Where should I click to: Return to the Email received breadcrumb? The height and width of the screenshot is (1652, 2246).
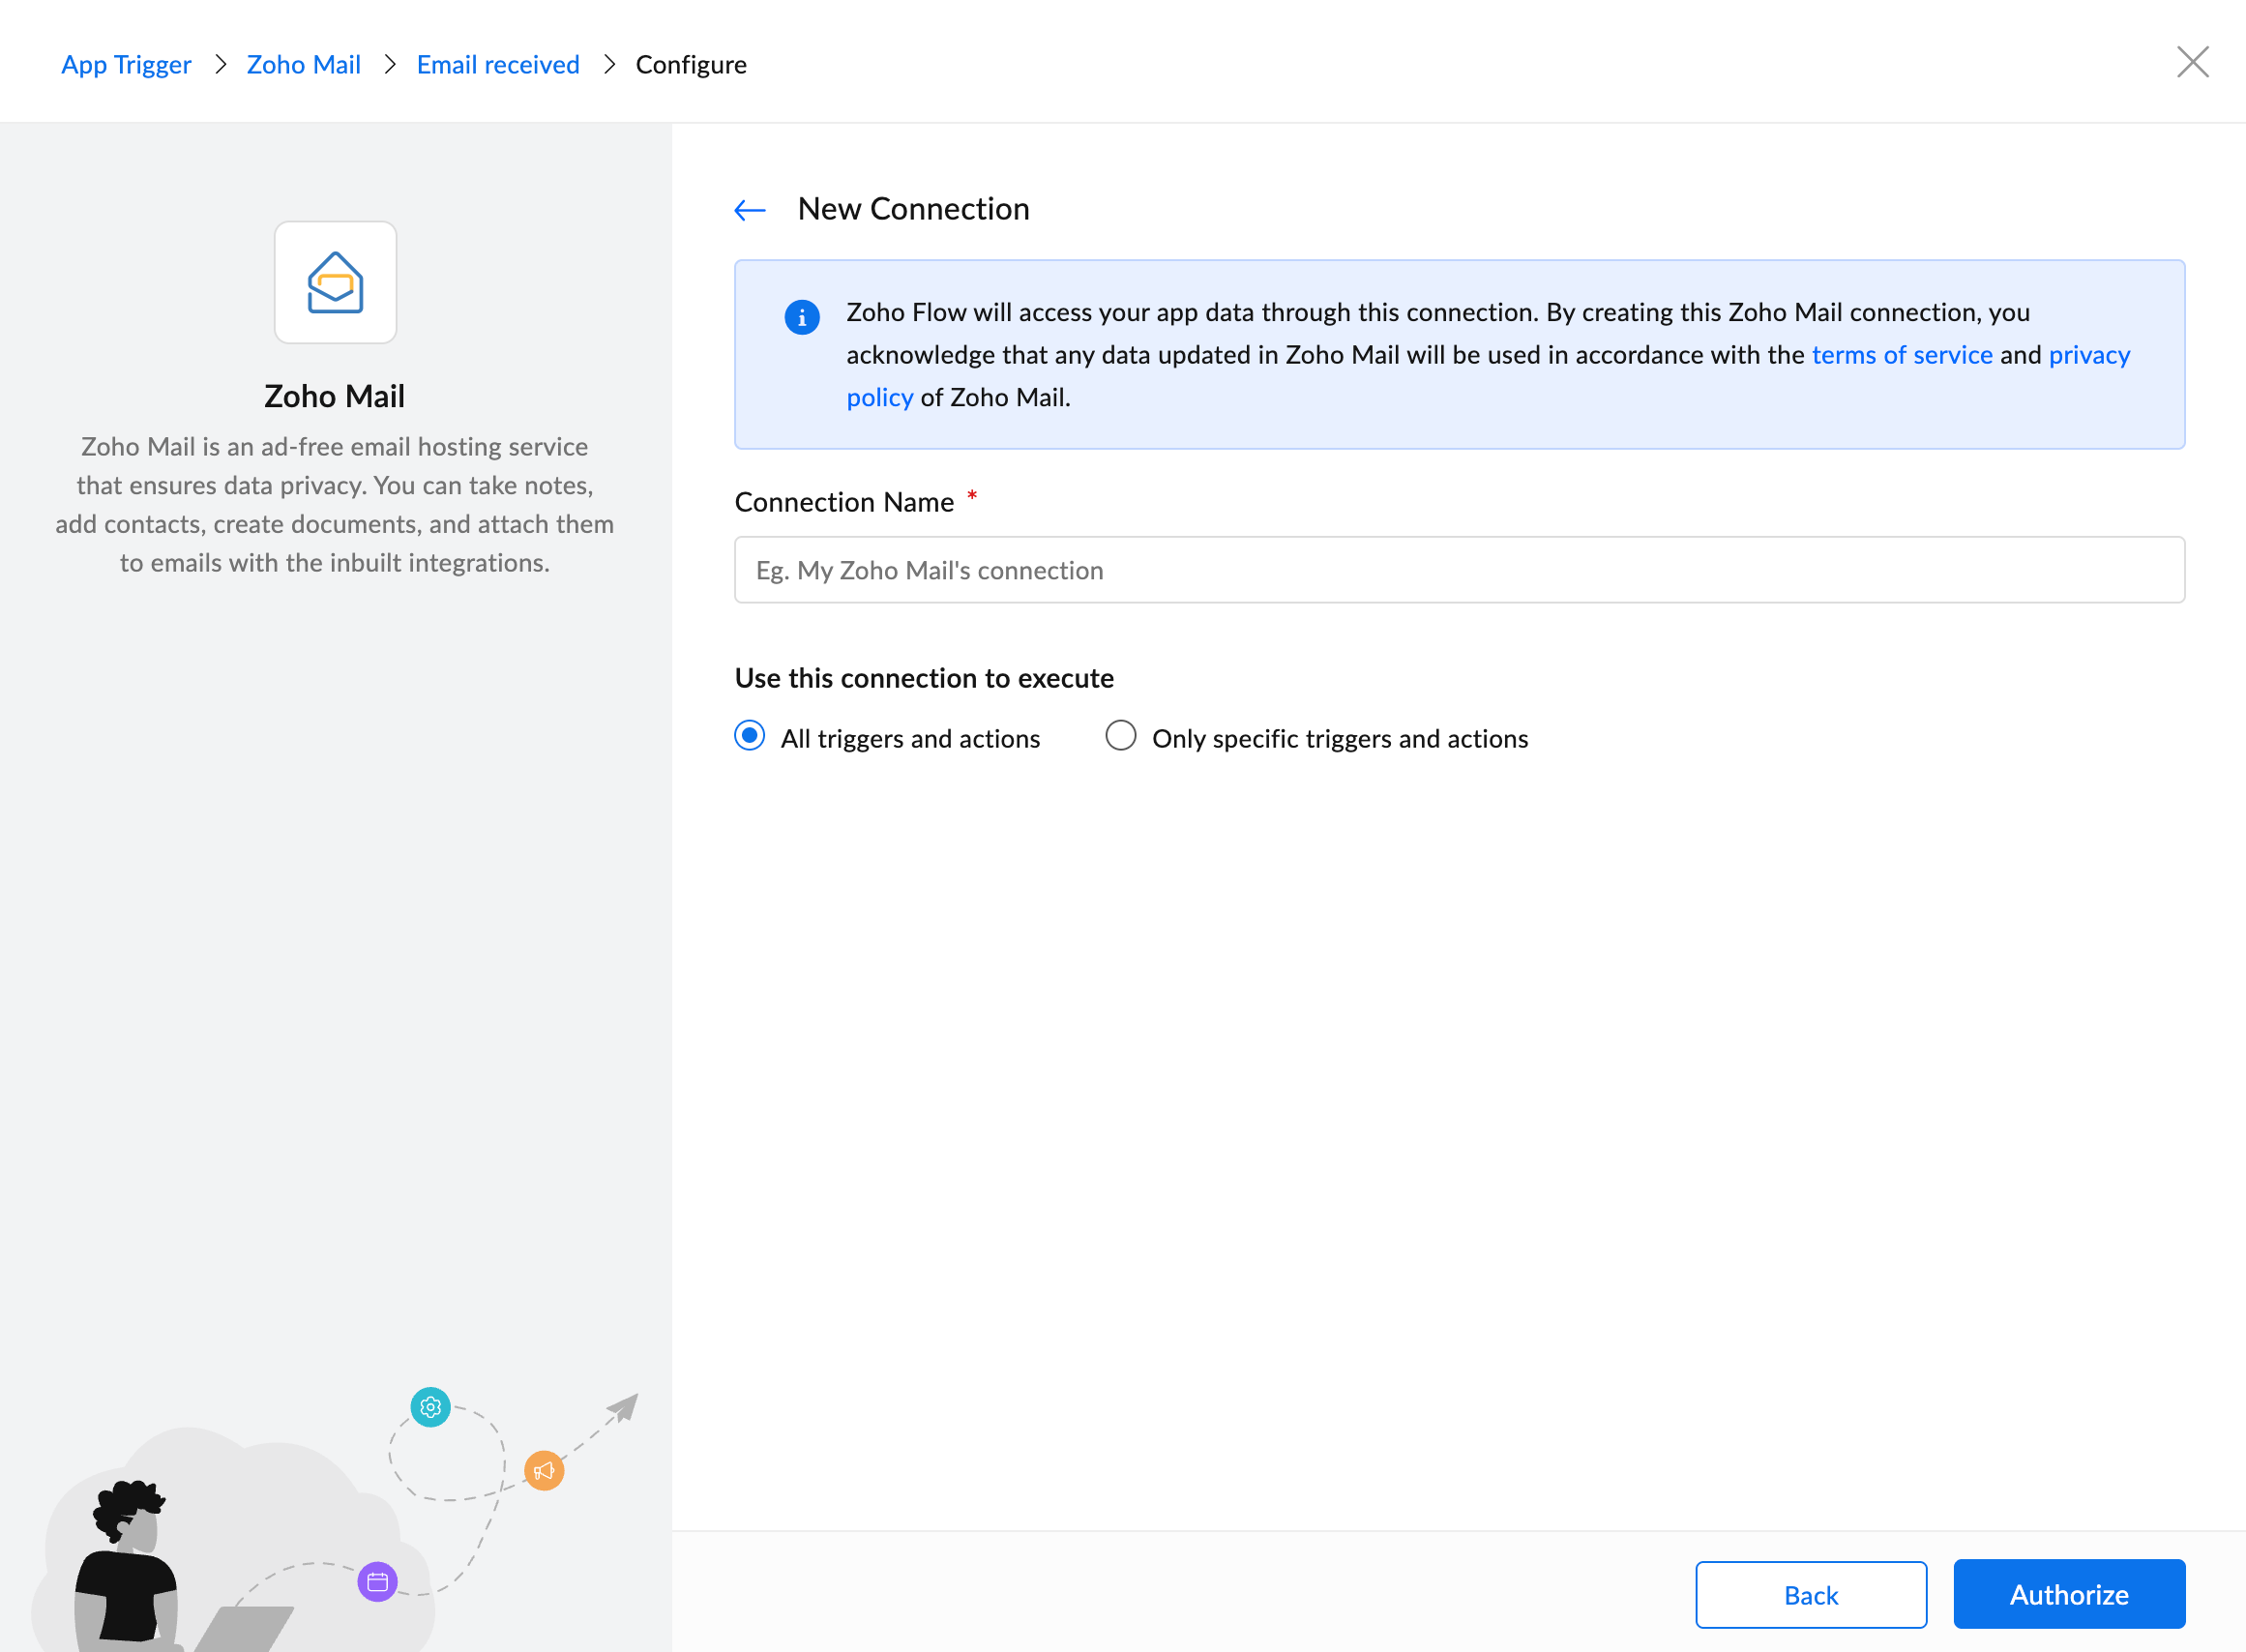pos(498,65)
